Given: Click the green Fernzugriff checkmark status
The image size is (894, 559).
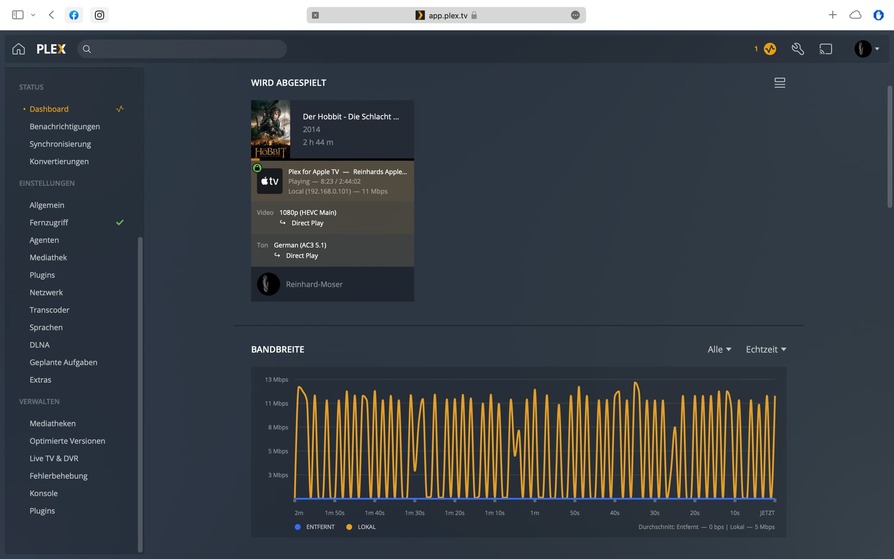Looking at the screenshot, I should (x=120, y=222).
